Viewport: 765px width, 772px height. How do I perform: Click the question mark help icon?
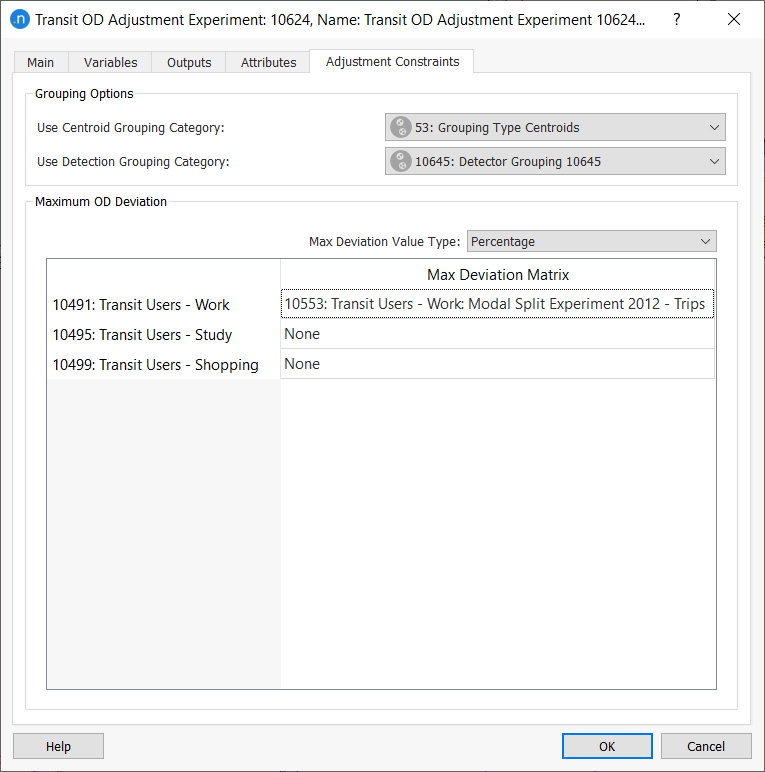pyautogui.click(x=677, y=19)
